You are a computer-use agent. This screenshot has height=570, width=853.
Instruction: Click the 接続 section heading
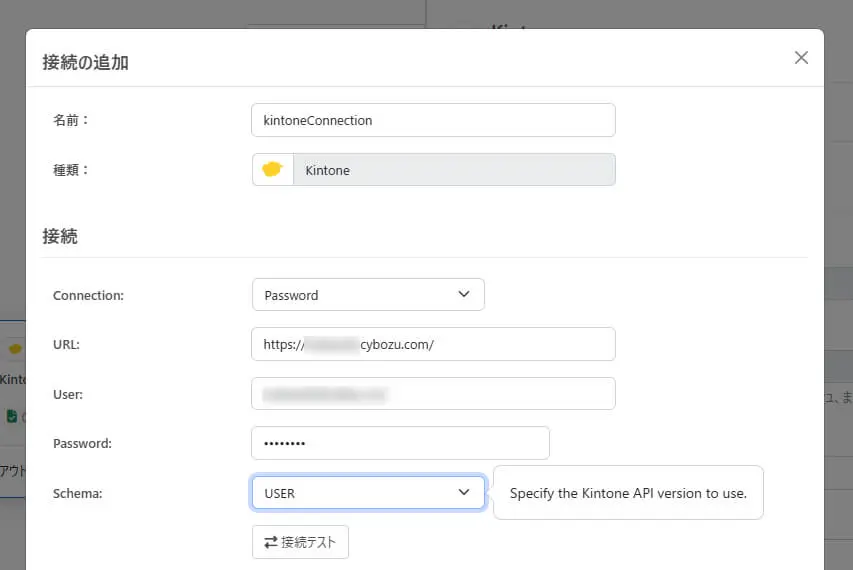point(60,237)
